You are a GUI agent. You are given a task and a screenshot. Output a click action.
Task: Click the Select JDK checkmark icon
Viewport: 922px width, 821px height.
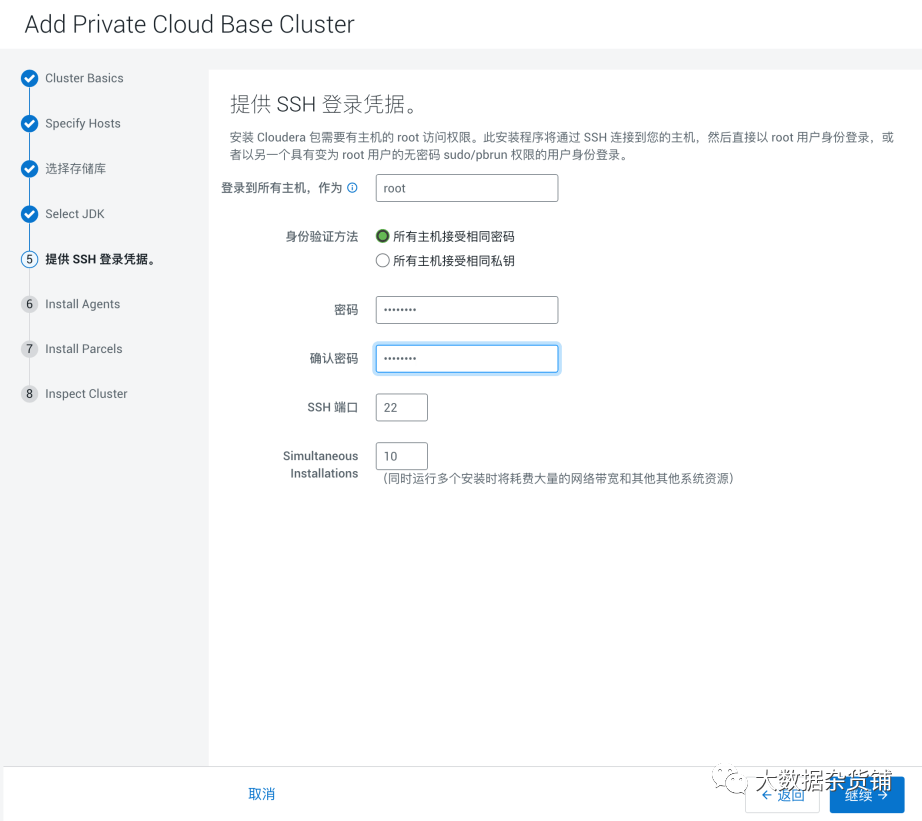tap(29, 214)
